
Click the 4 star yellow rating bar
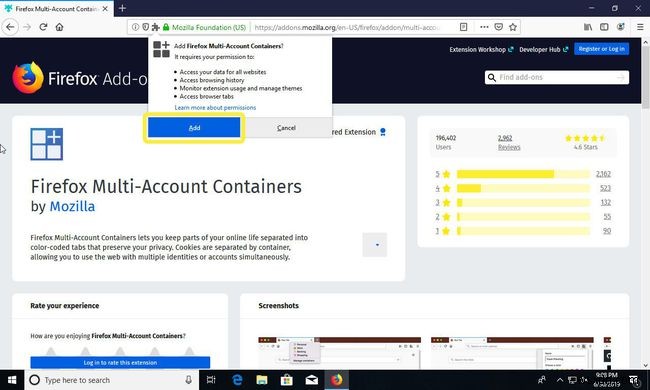523,188
